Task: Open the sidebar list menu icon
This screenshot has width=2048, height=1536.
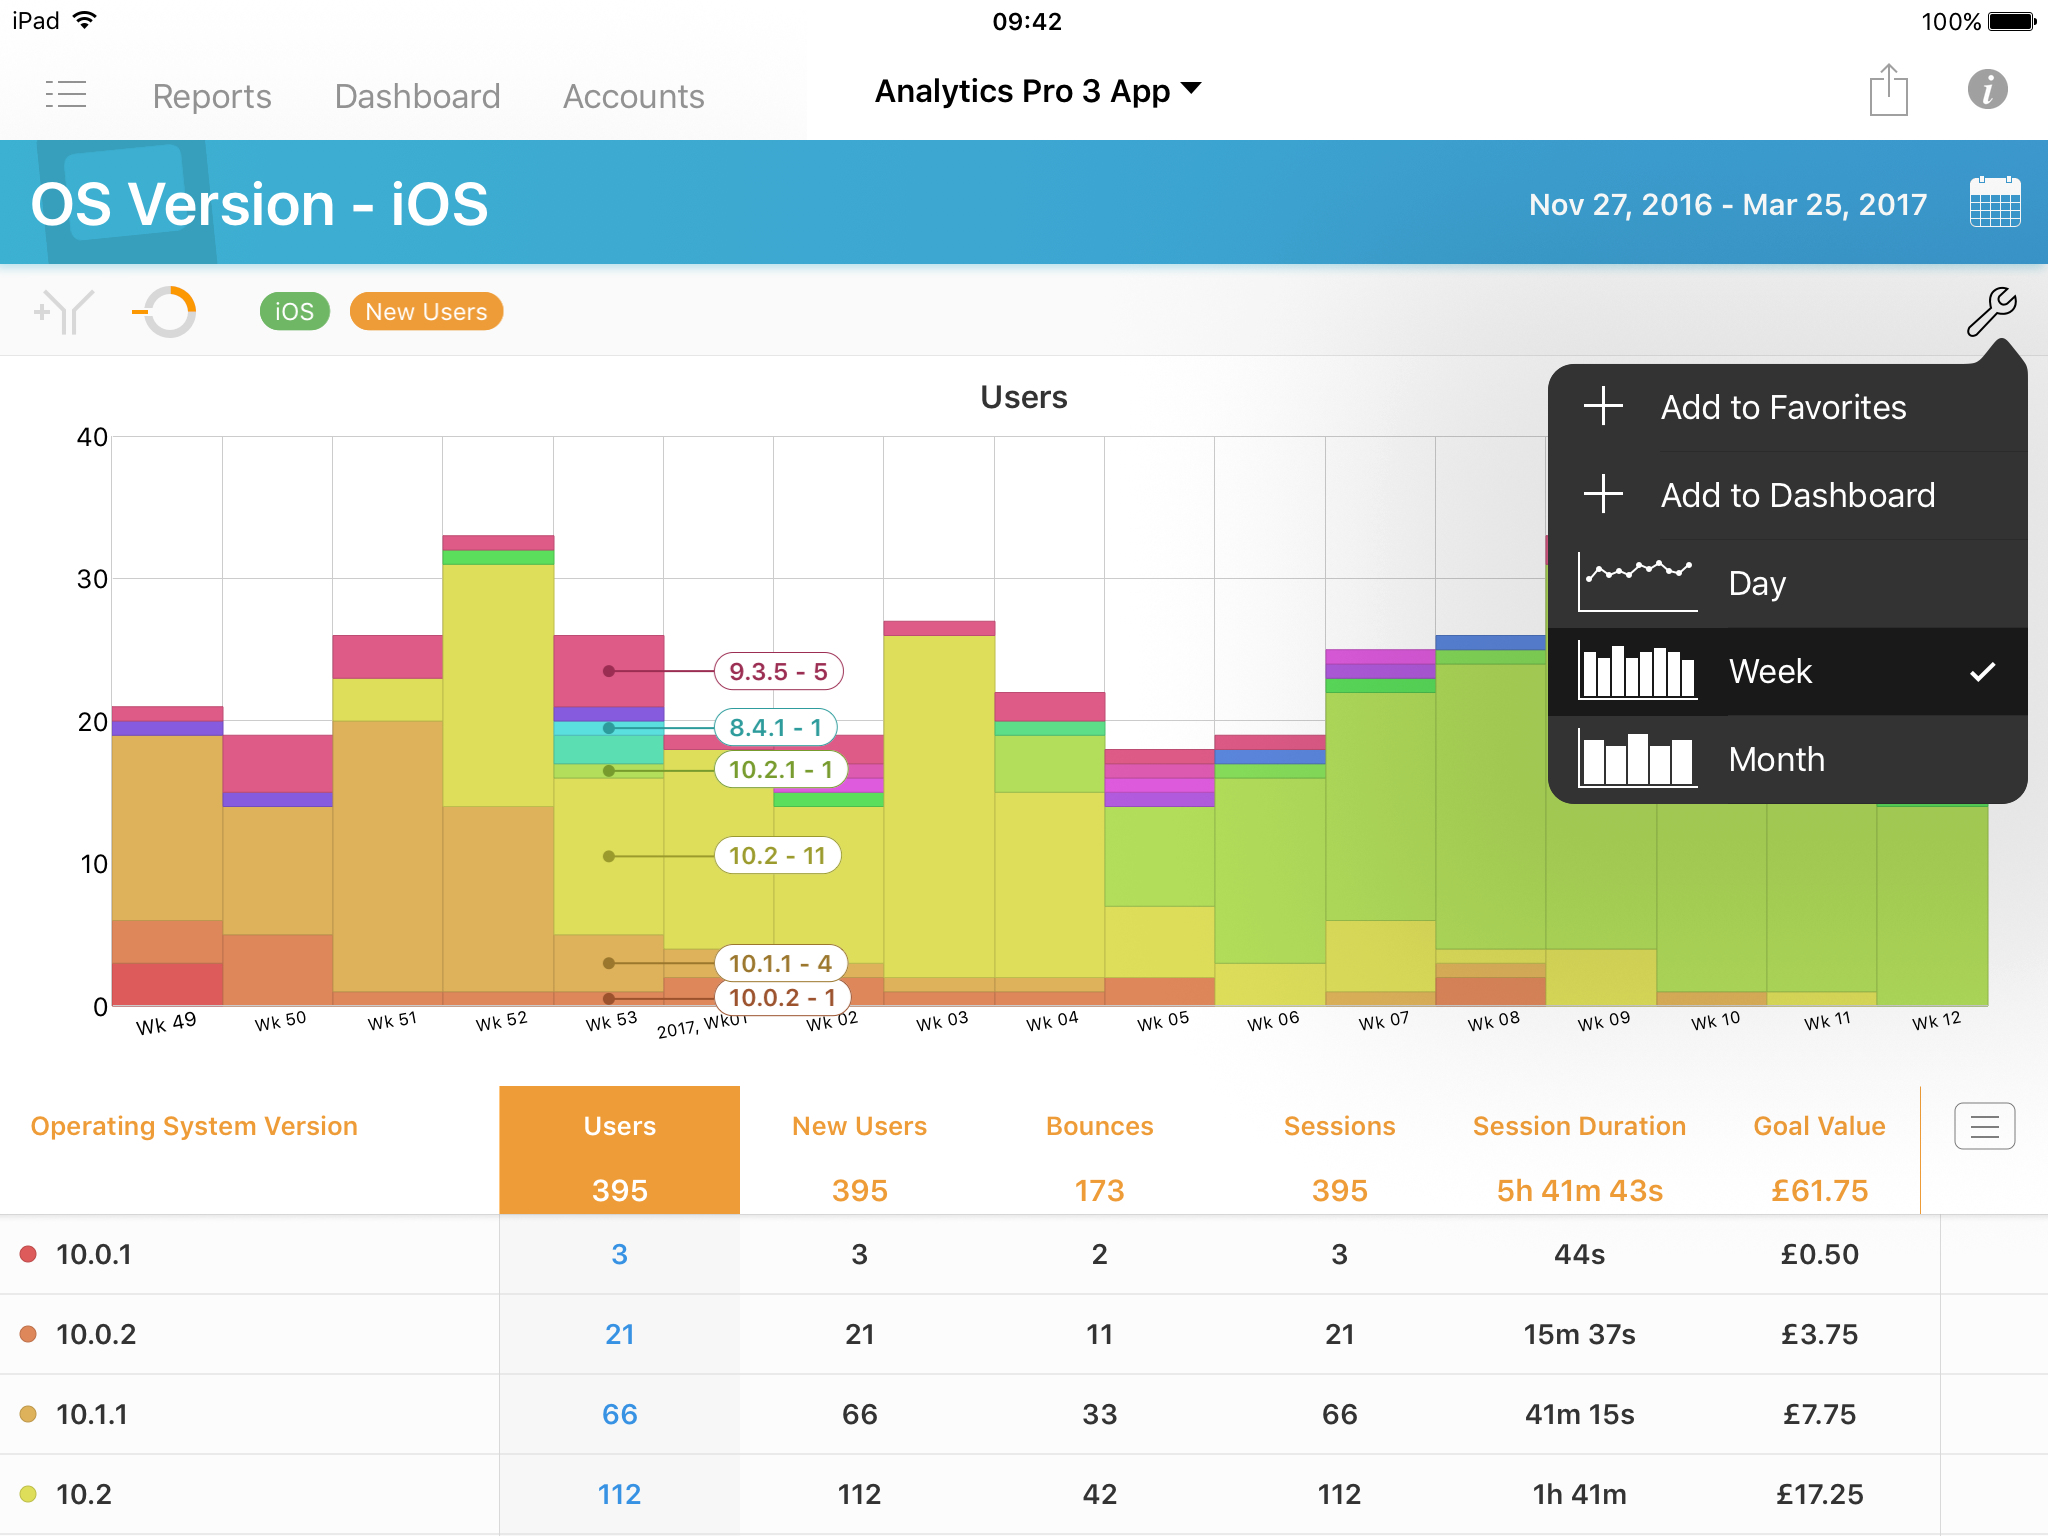Action: click(66, 95)
